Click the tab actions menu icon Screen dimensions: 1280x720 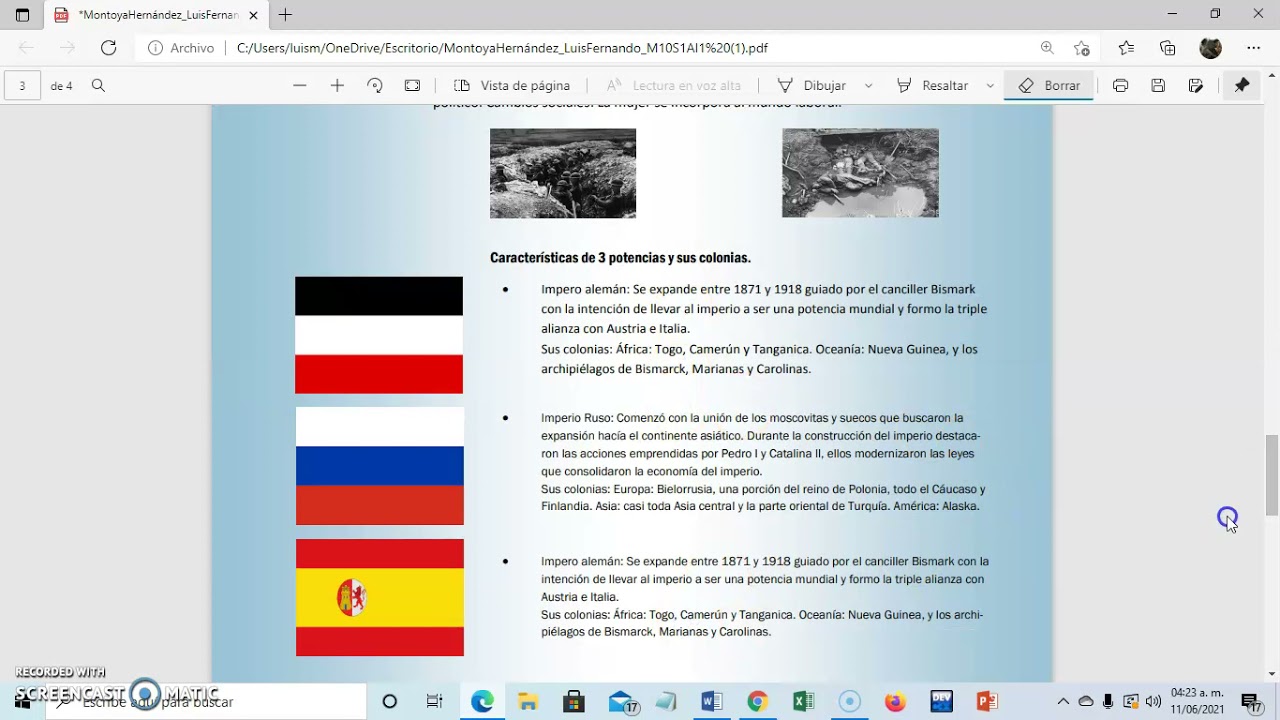point(22,15)
